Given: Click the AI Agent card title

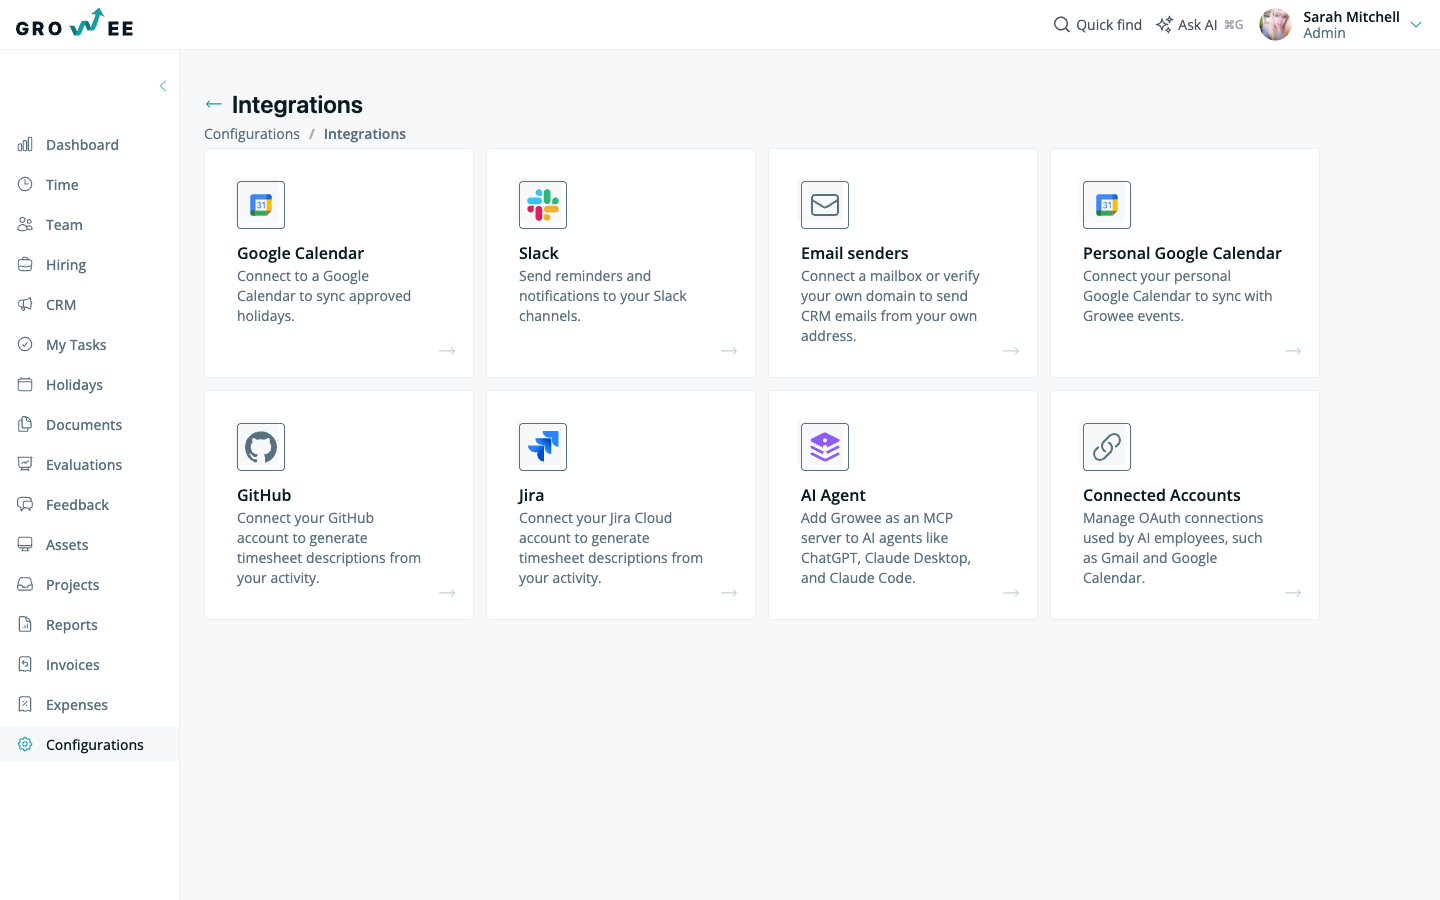Looking at the screenshot, I should [x=833, y=496].
